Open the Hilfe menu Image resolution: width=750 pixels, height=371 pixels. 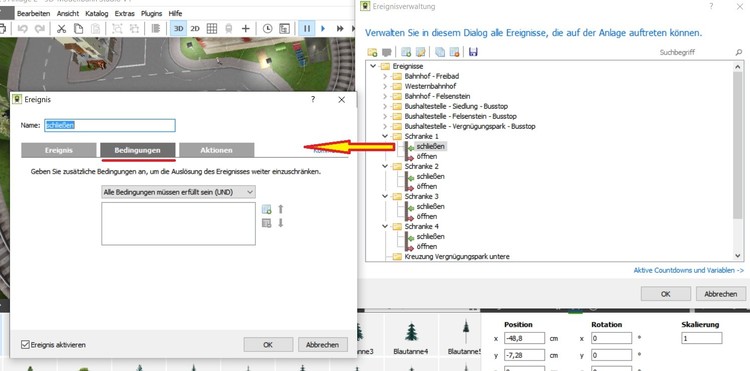175,13
